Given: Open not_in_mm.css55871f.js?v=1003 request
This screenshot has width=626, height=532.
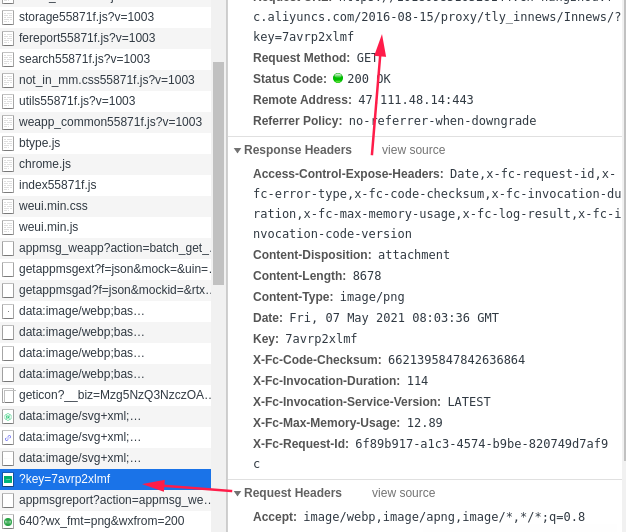Looking at the screenshot, I should pos(106,80).
